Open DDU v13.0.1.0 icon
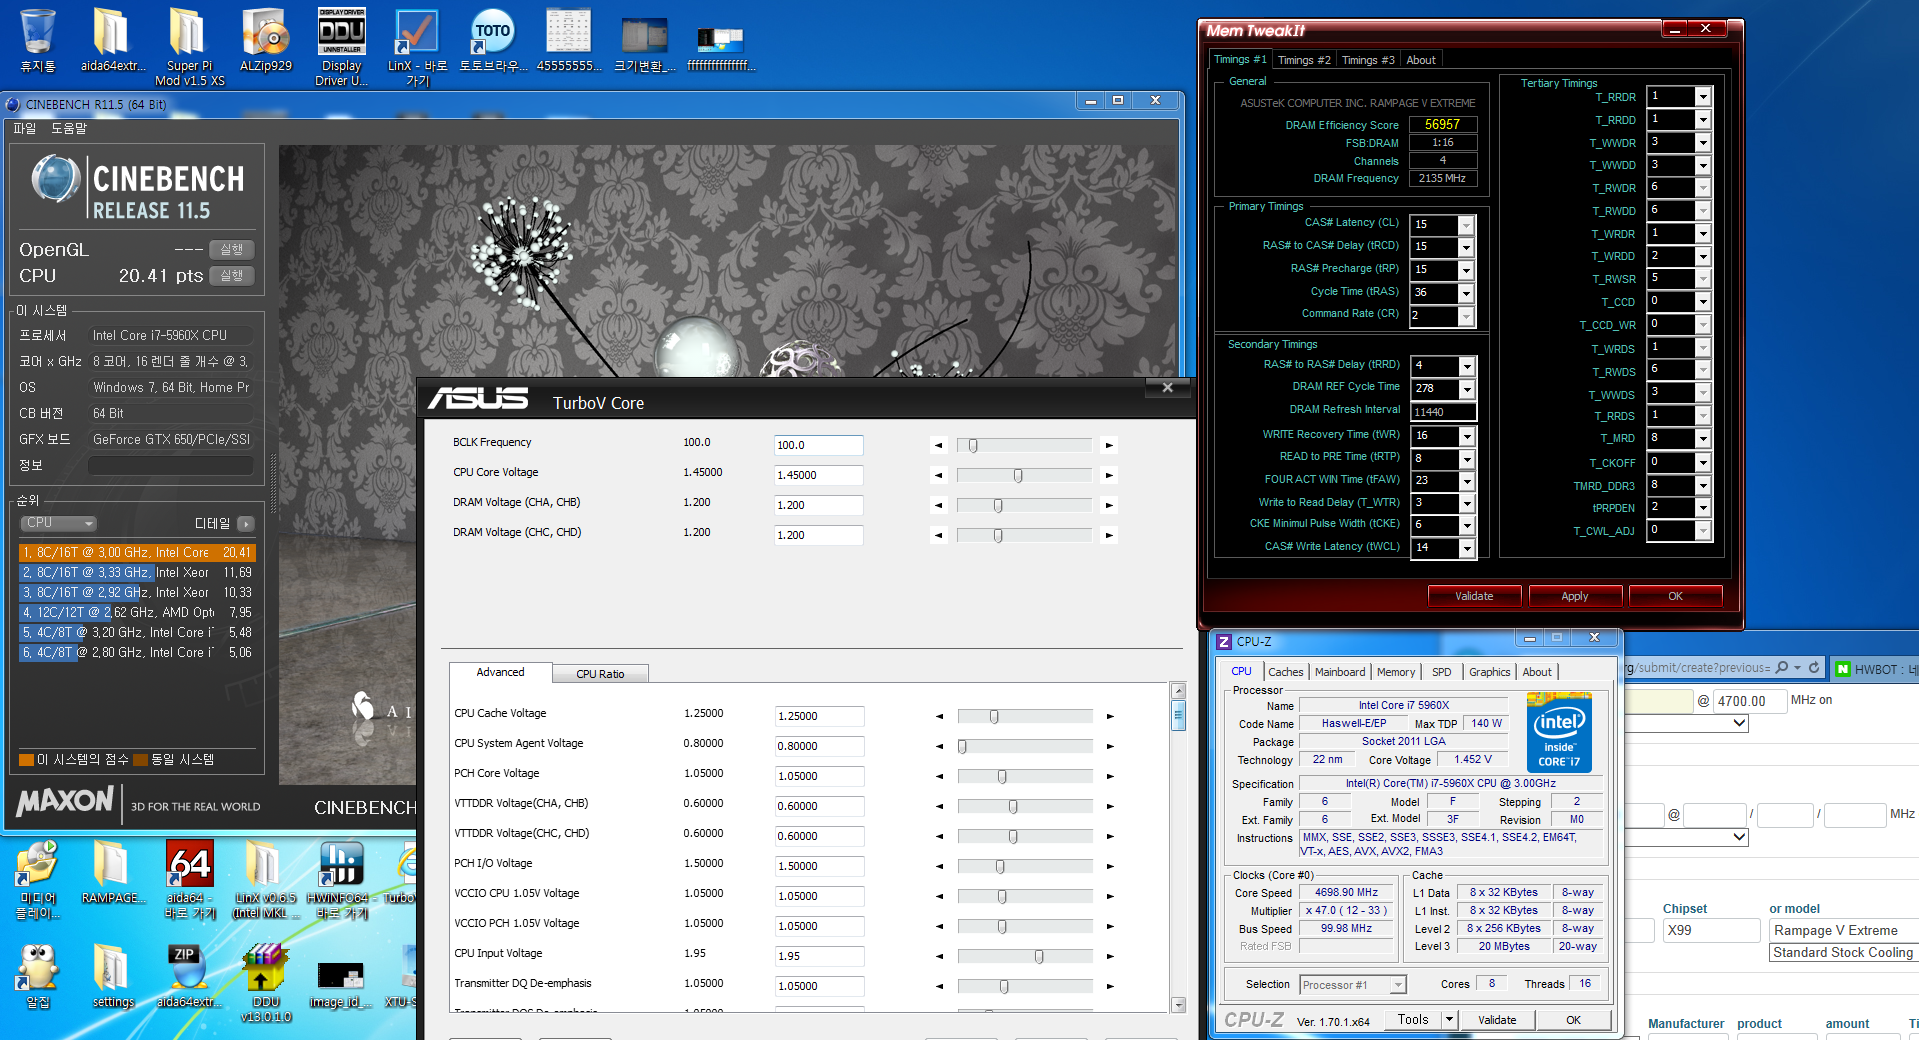This screenshot has height=1040, width=1919. tap(265, 982)
